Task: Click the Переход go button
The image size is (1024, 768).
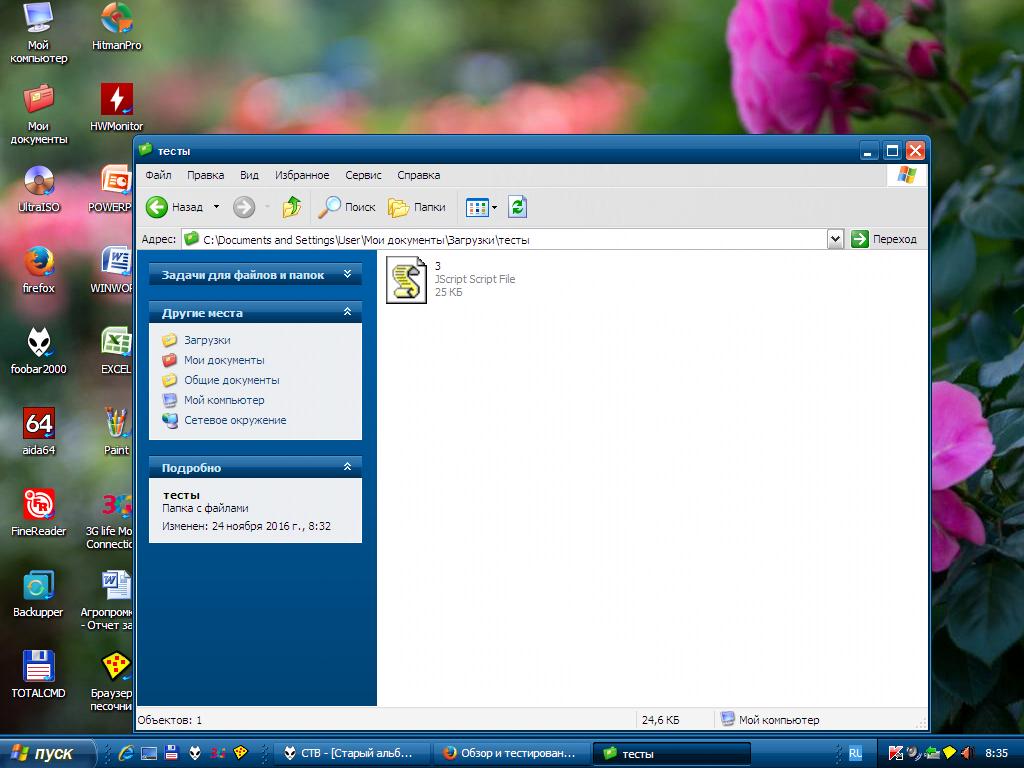Action: pyautogui.click(x=884, y=239)
